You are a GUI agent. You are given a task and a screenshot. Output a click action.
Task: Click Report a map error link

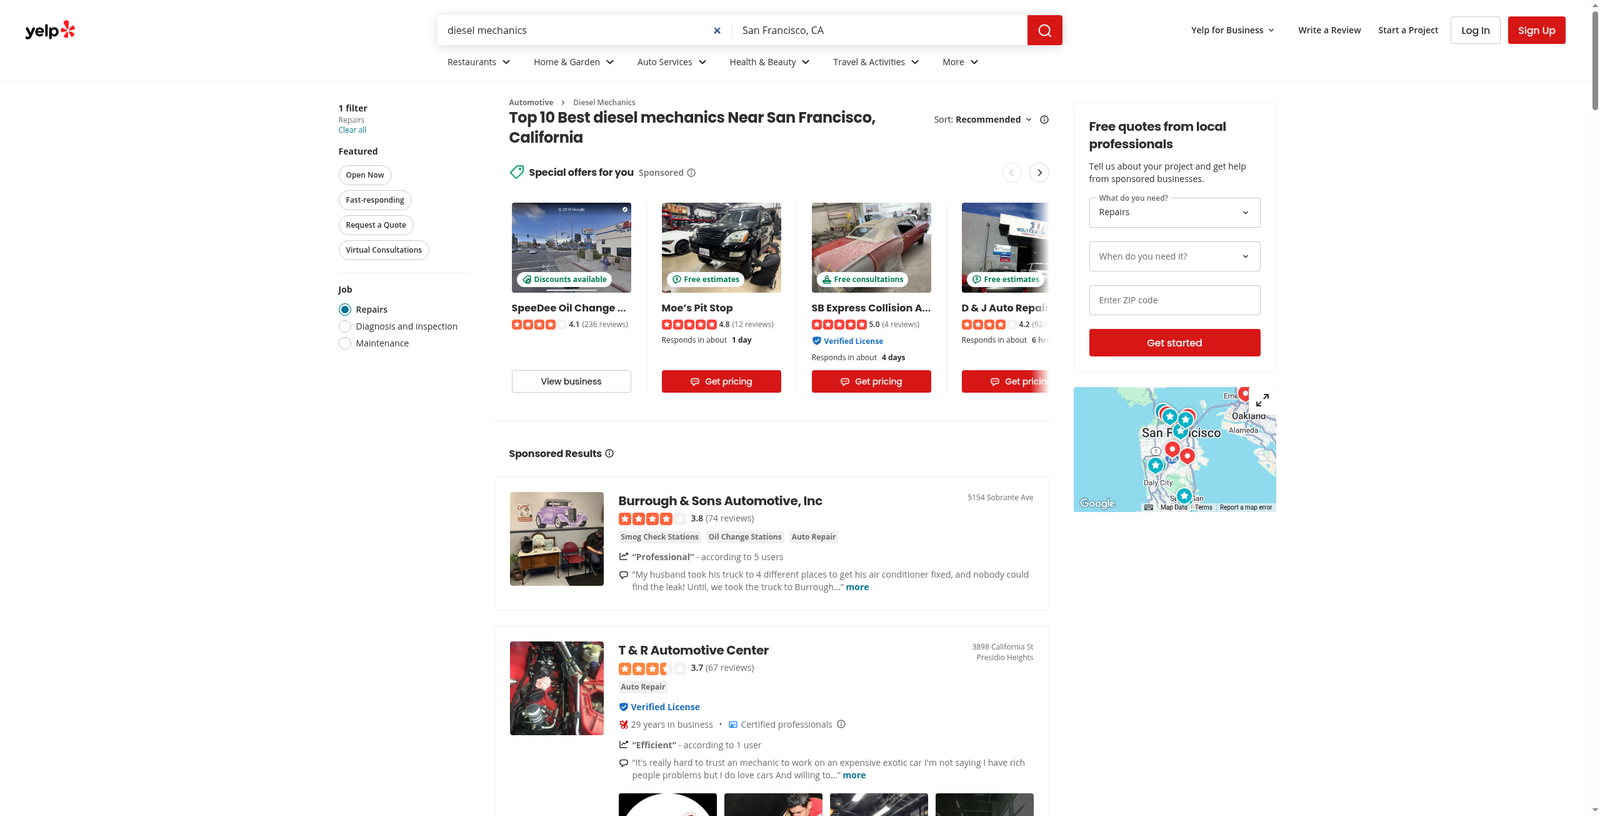click(x=1246, y=507)
